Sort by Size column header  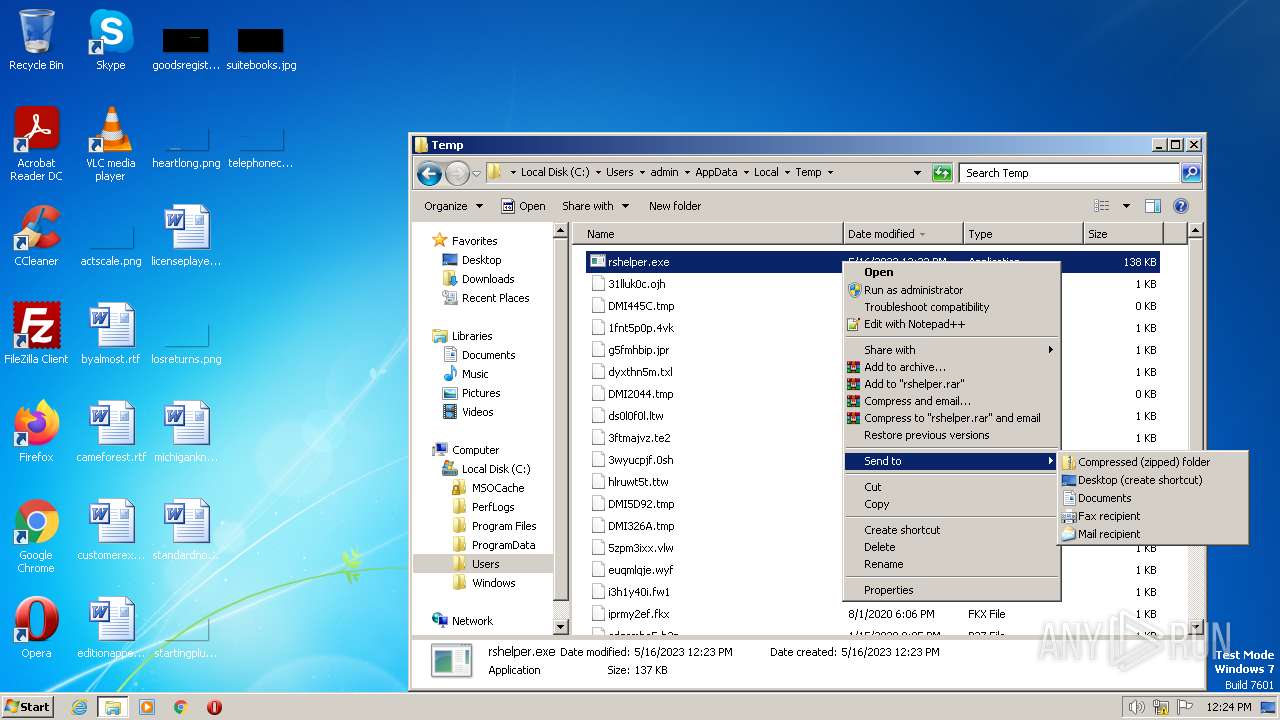(1122, 234)
